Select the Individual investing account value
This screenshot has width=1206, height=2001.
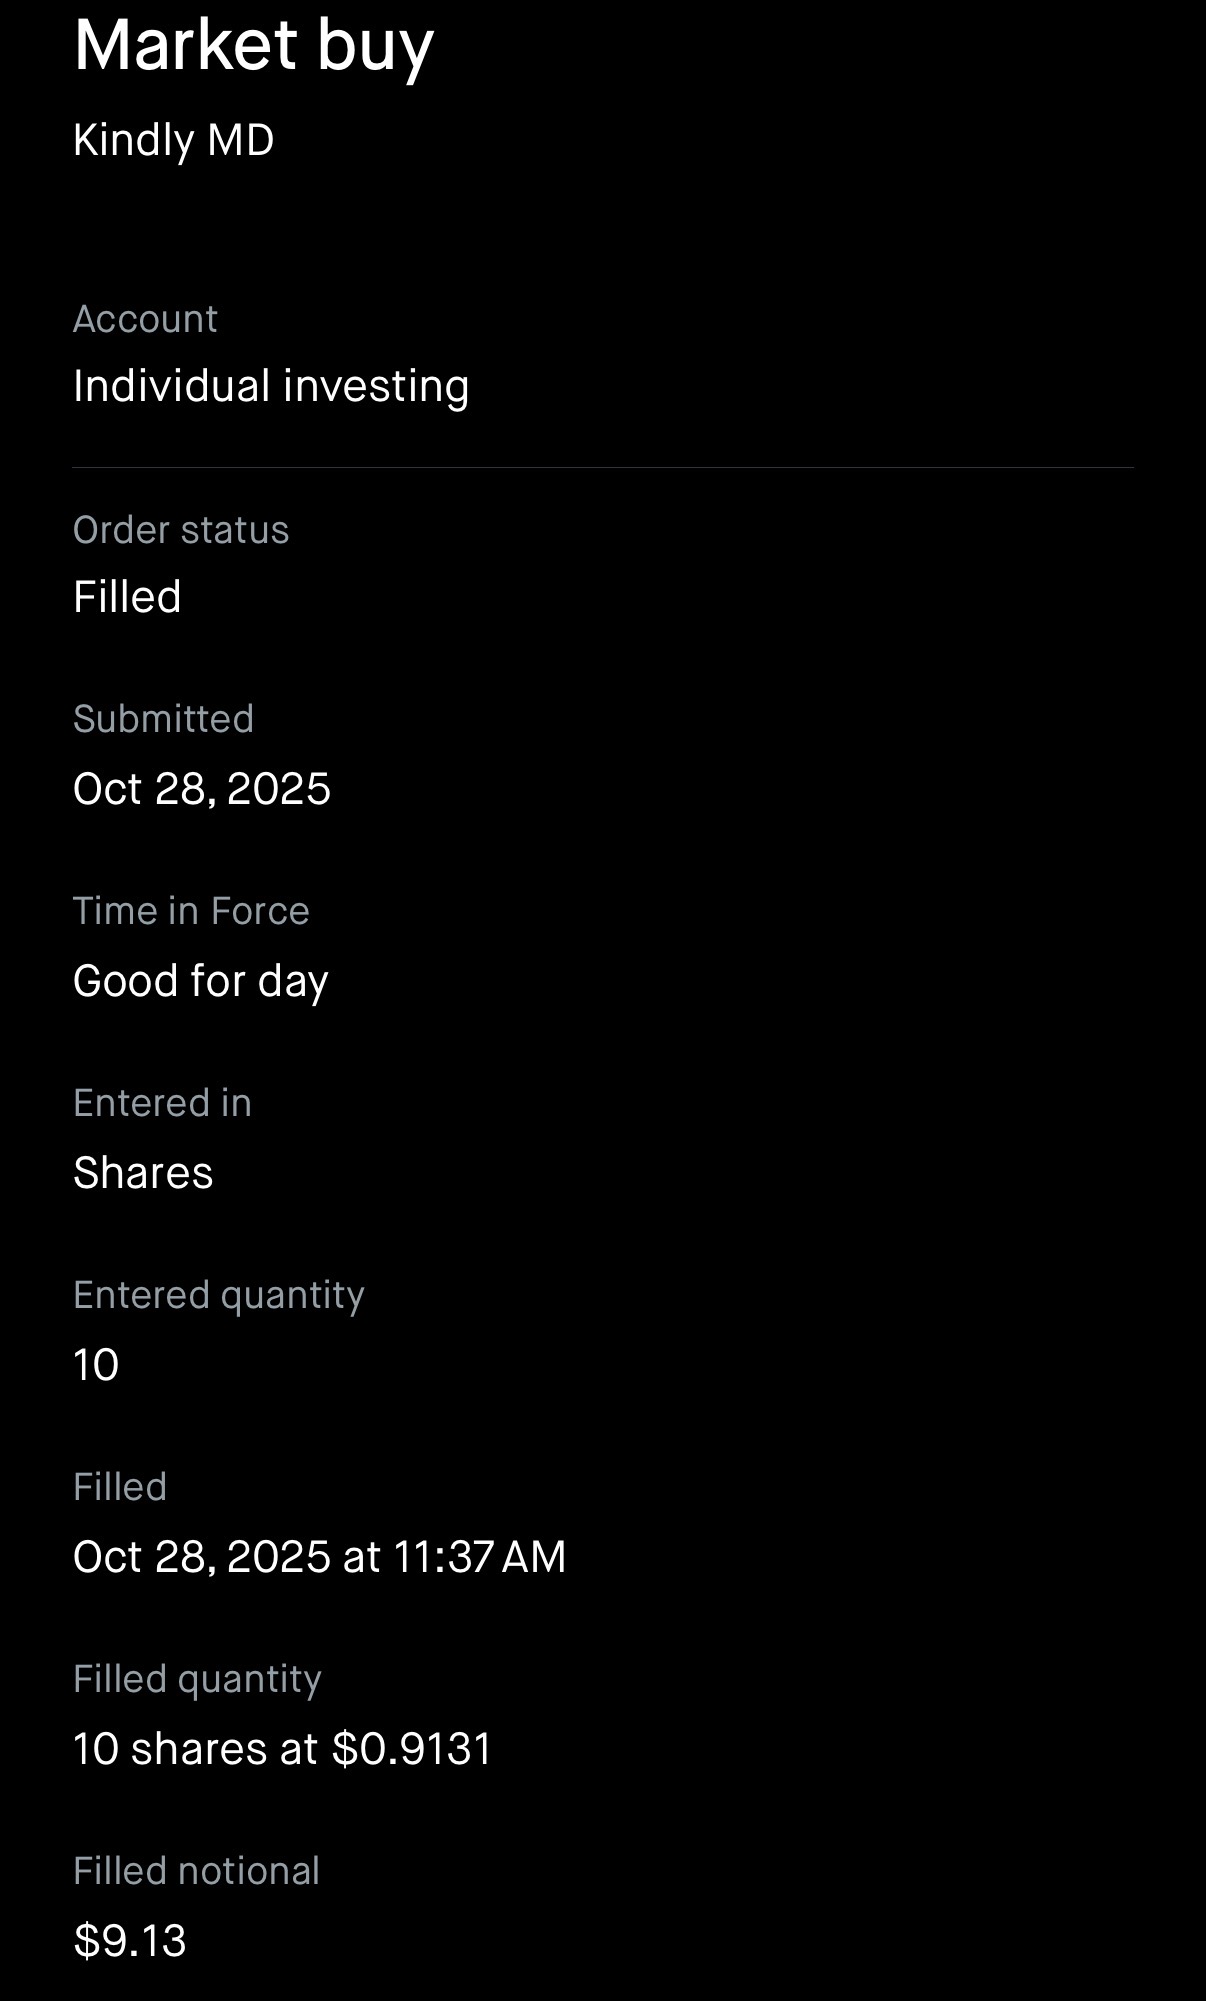coord(271,386)
